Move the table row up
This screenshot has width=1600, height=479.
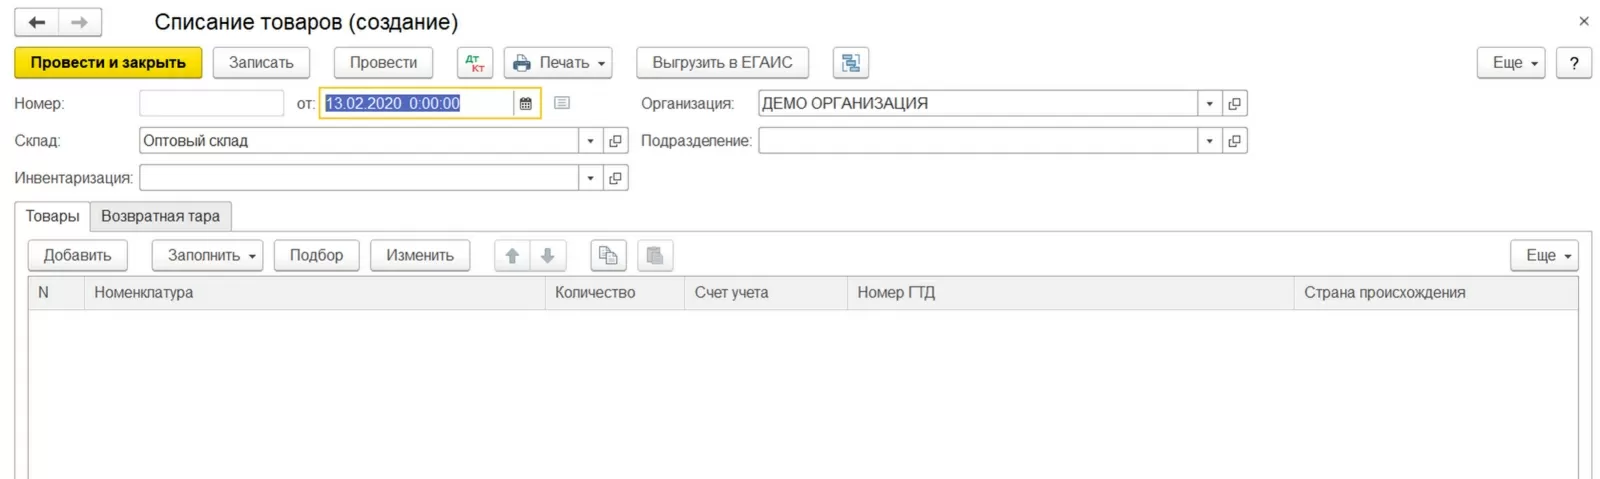[x=512, y=256]
